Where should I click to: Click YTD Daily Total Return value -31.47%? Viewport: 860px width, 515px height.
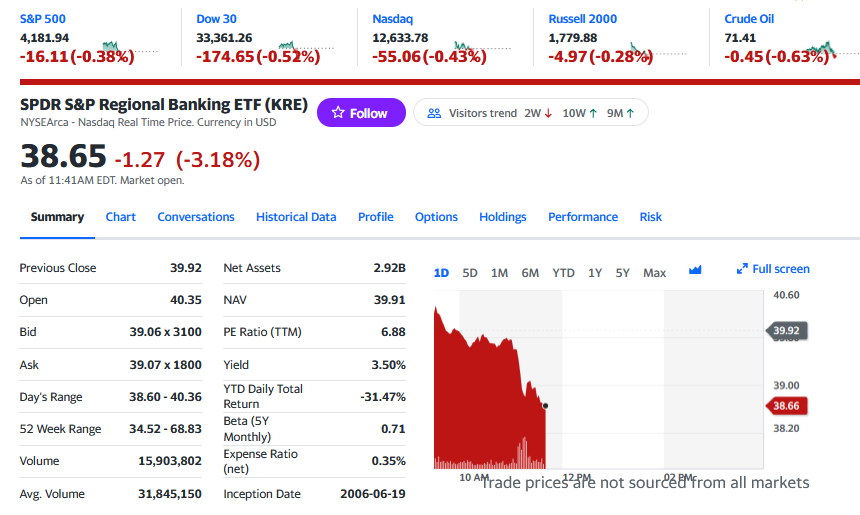pyautogui.click(x=383, y=397)
